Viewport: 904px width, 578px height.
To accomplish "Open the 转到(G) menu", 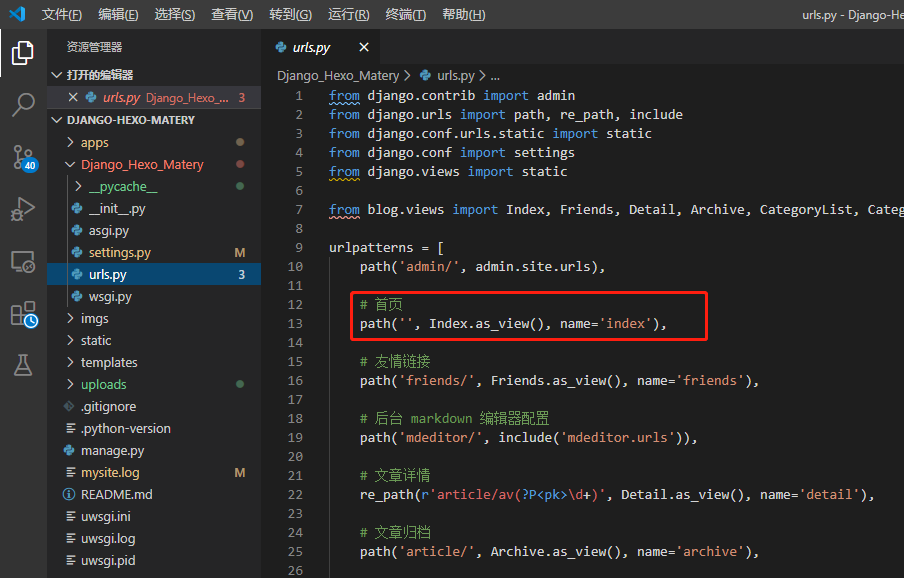I will point(291,14).
